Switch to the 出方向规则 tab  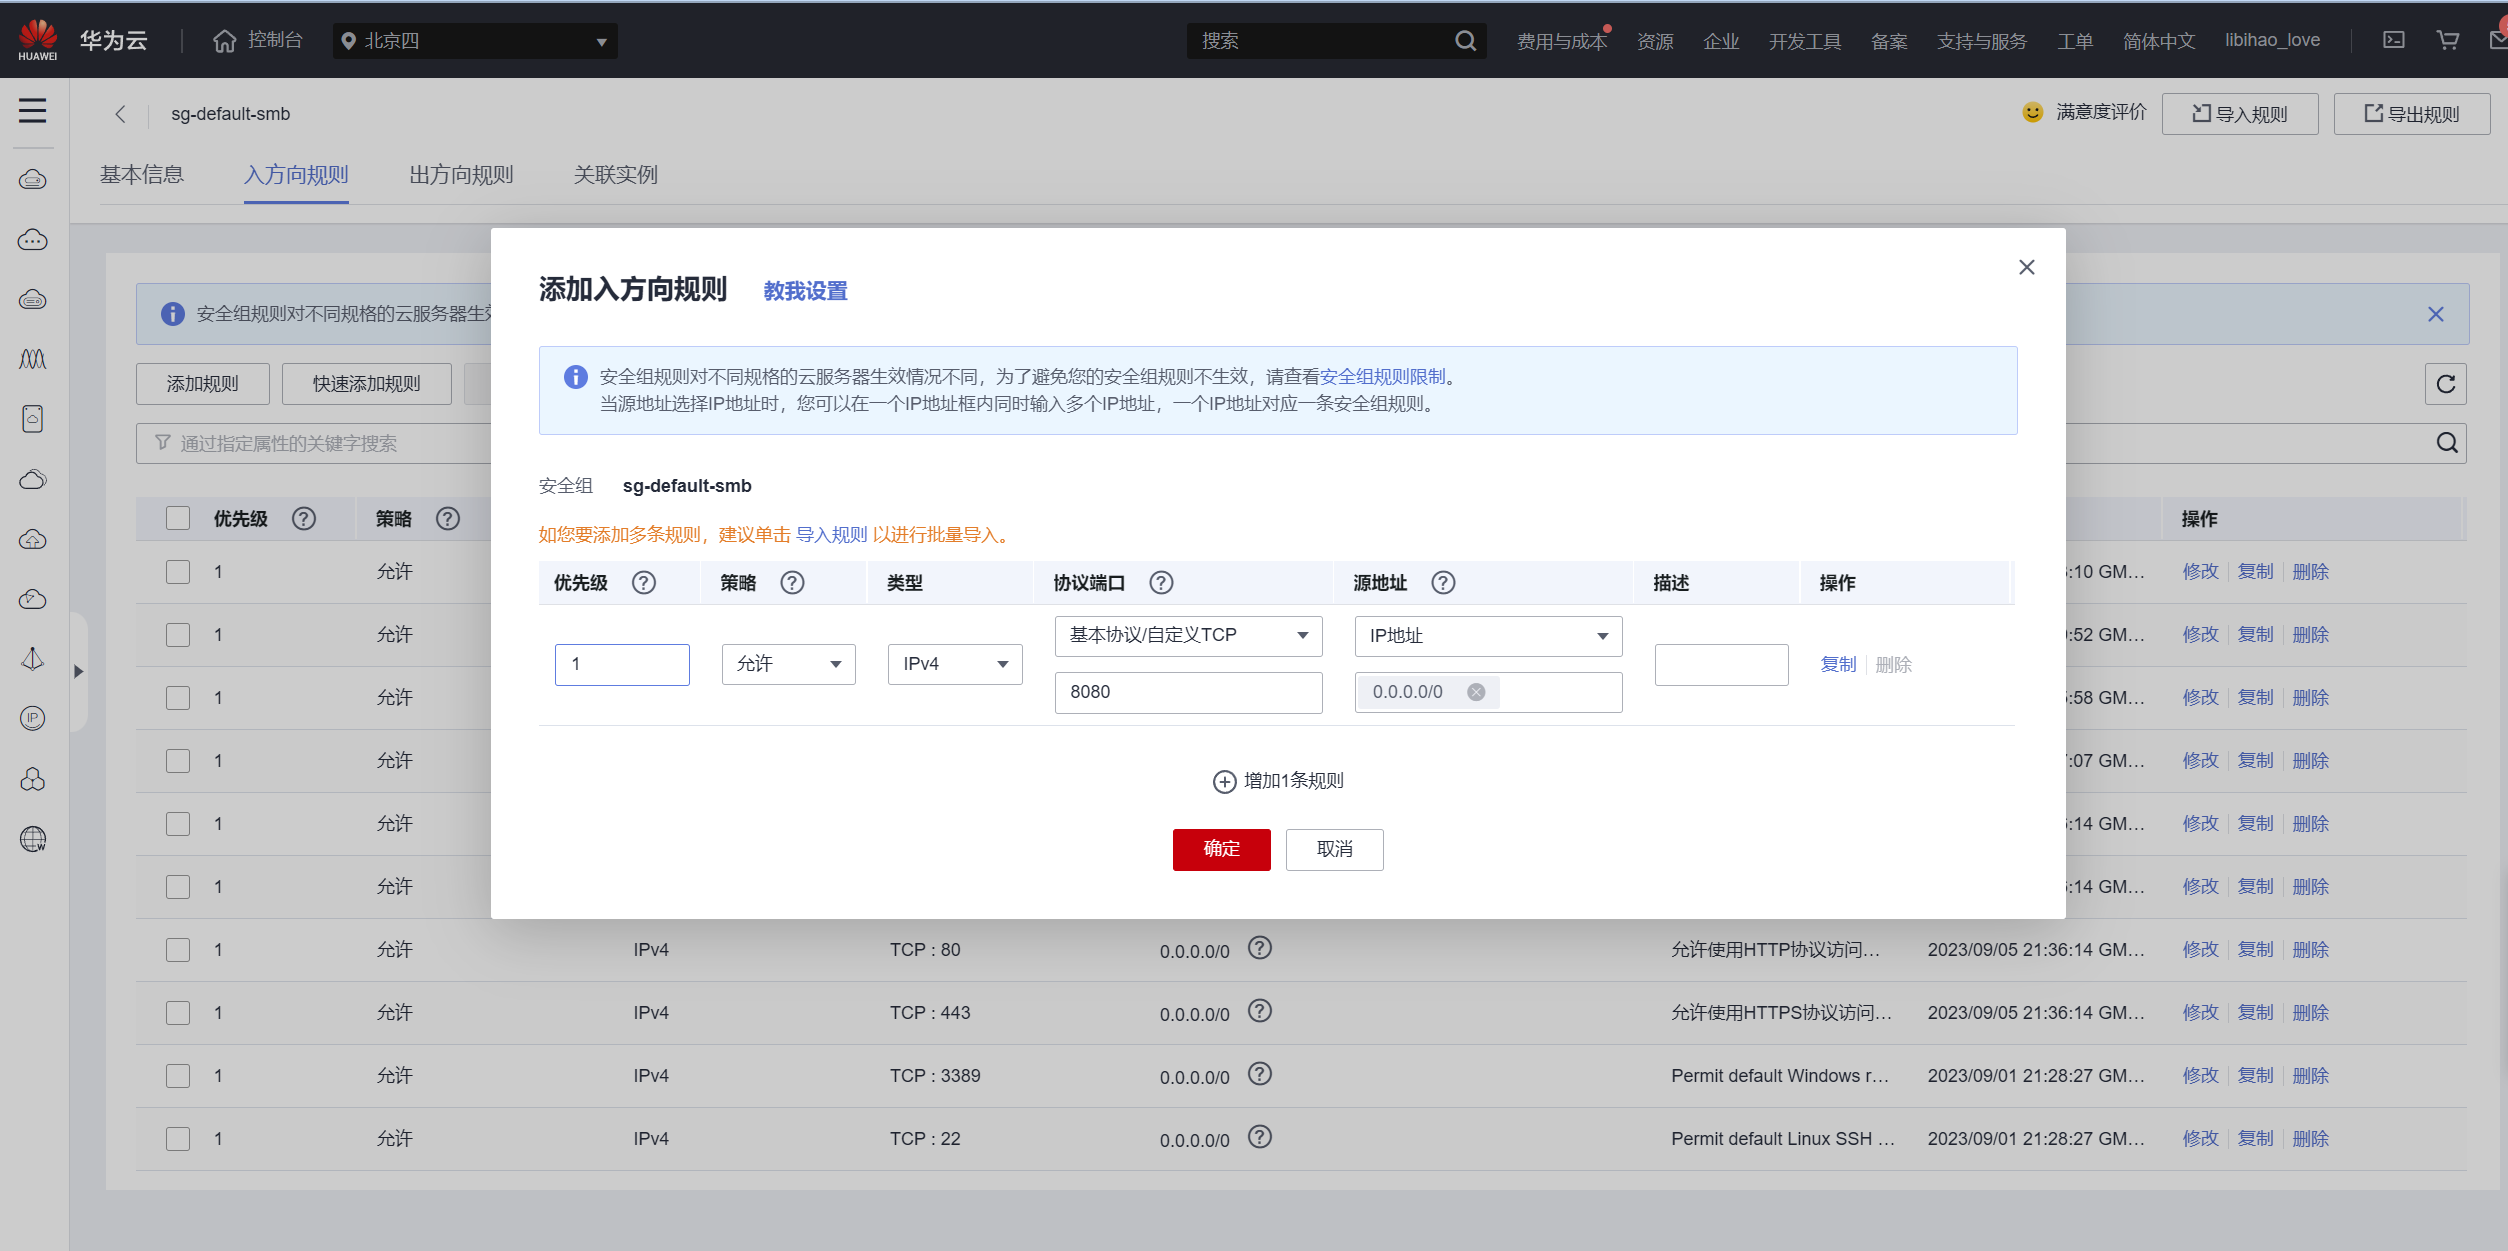[461, 175]
